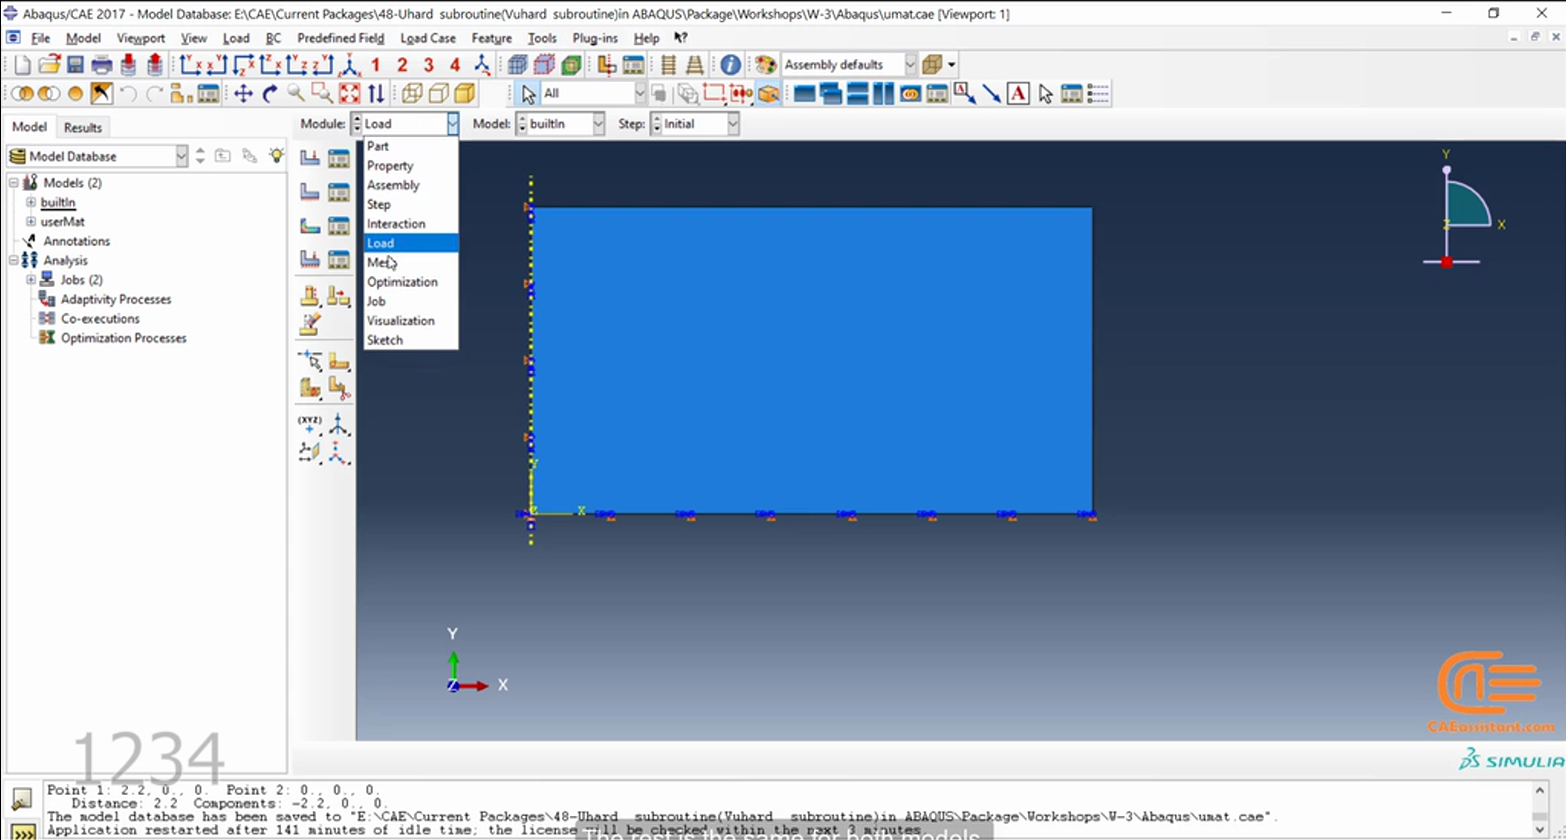Click the Undo icon
Image resolution: width=1566 pixels, height=840 pixels.
pos(128,94)
